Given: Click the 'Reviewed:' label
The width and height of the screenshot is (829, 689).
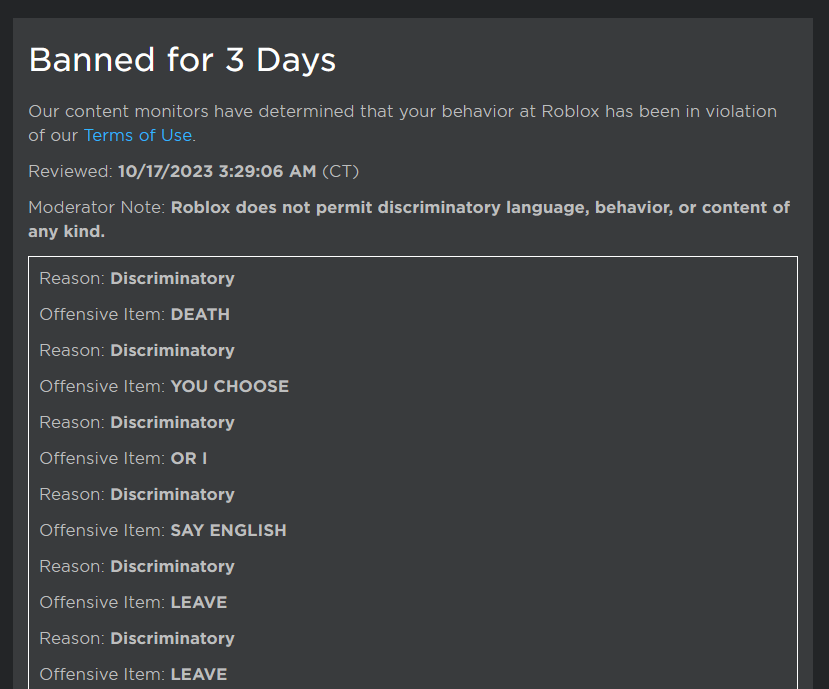Looking at the screenshot, I should pyautogui.click(x=71, y=171).
